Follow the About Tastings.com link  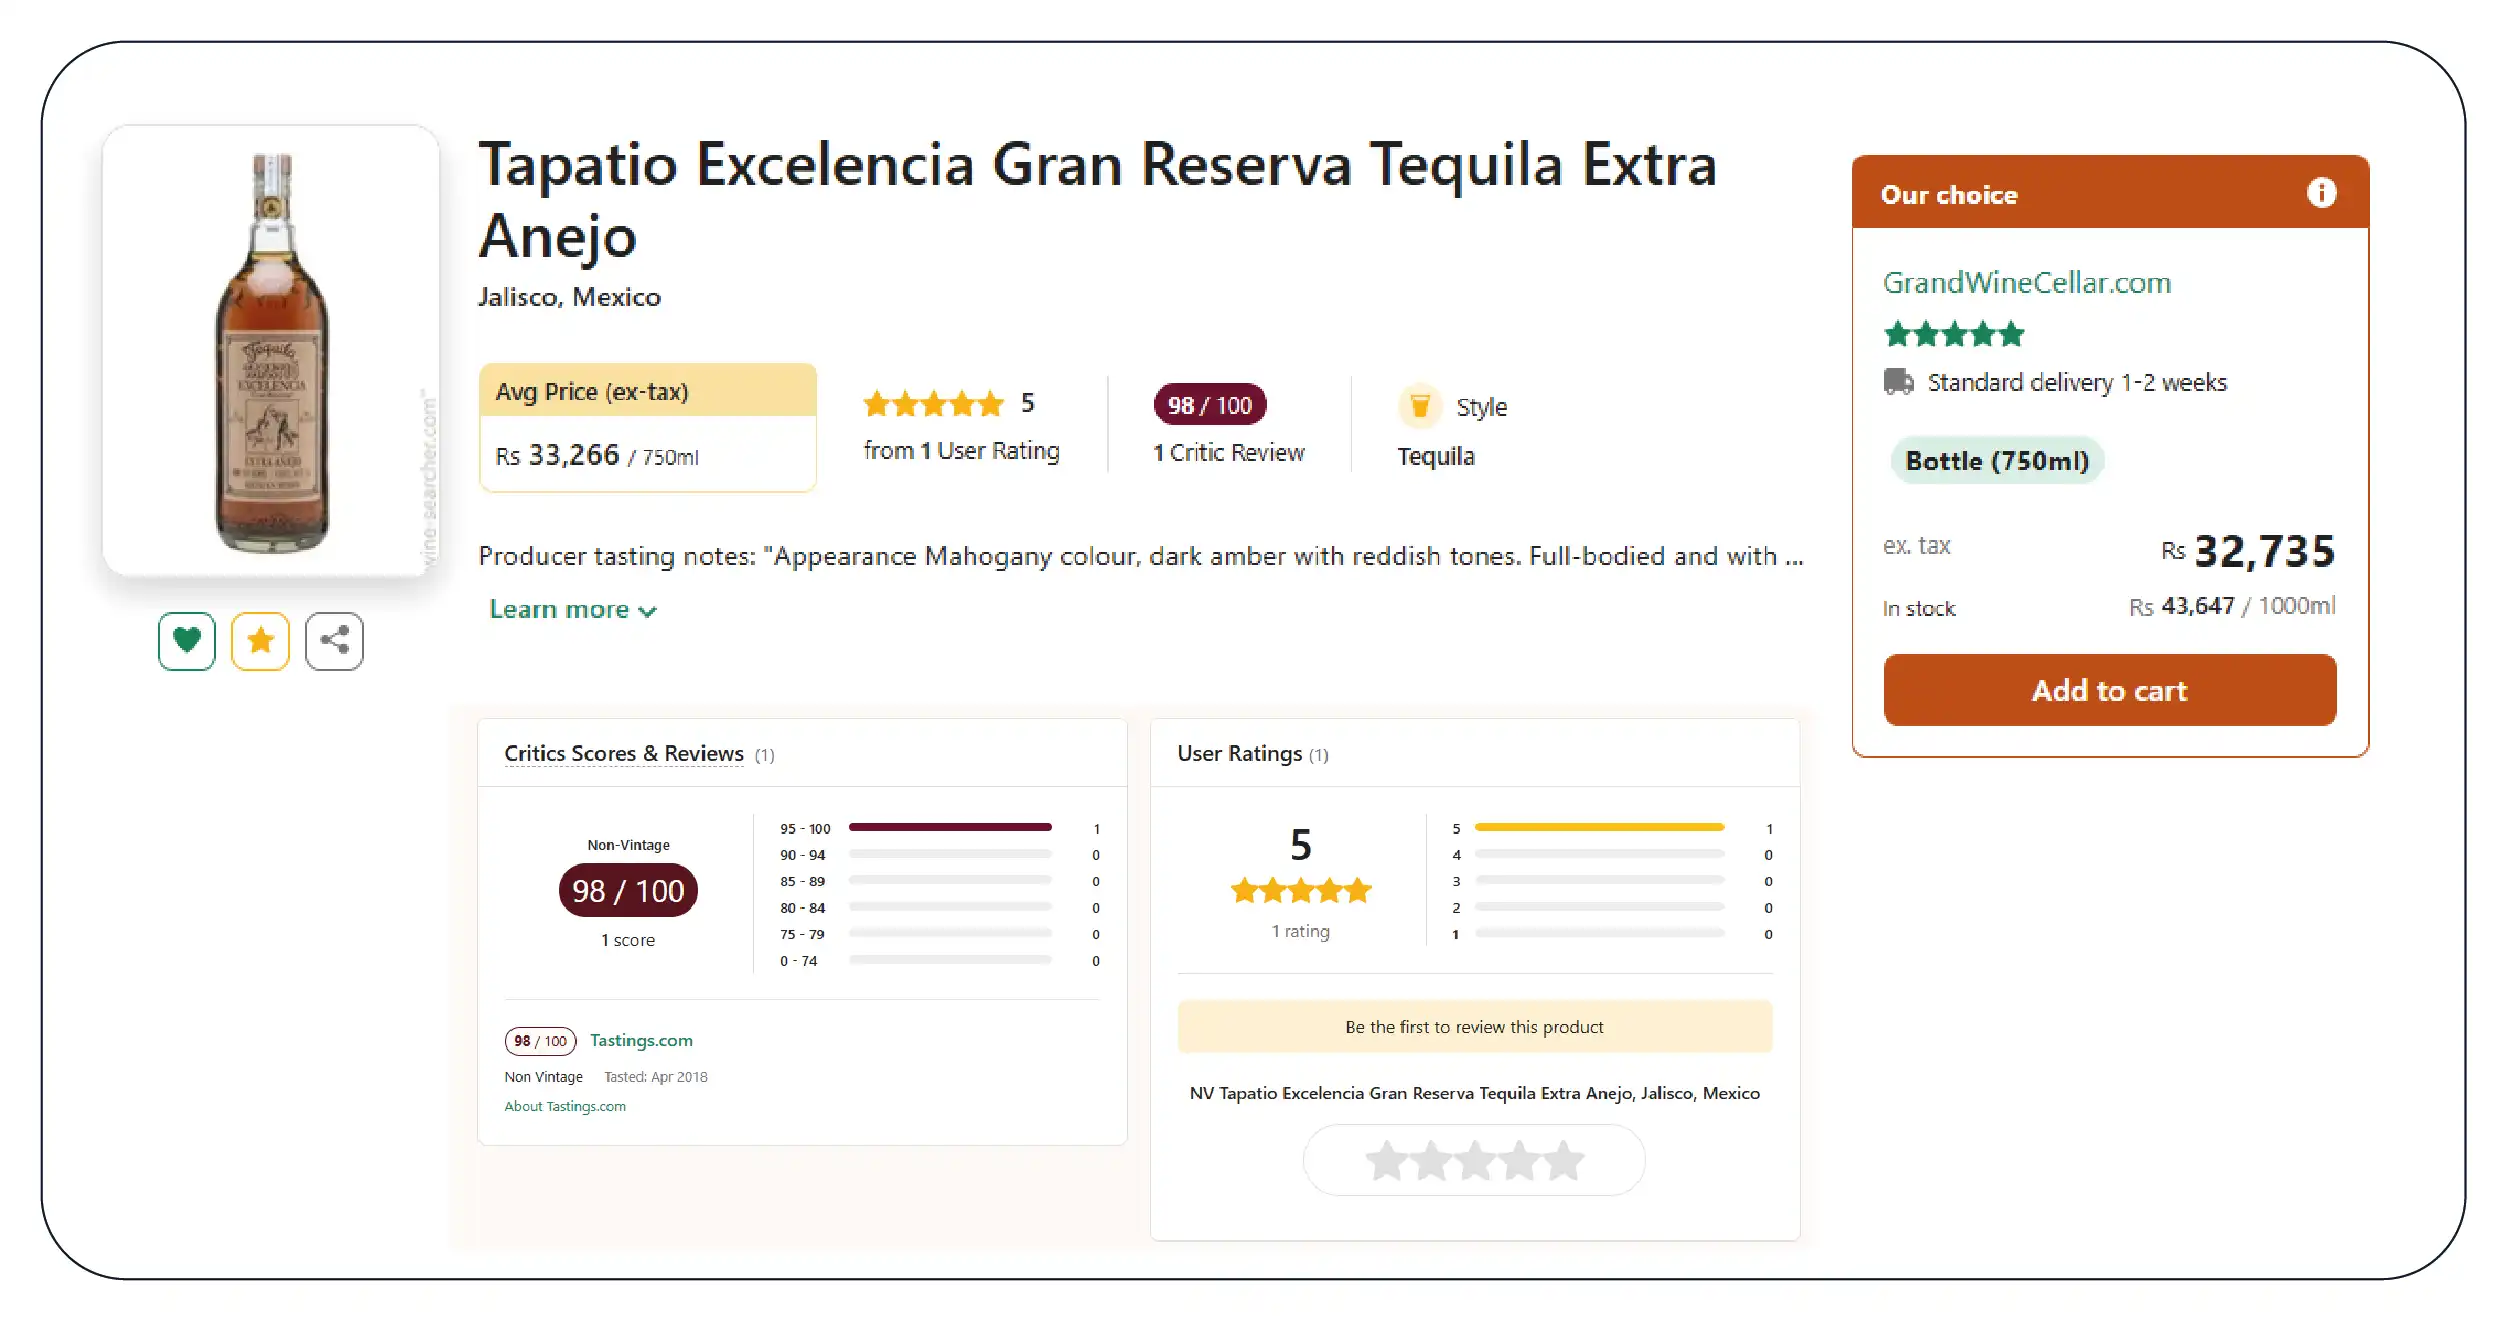point(565,1106)
